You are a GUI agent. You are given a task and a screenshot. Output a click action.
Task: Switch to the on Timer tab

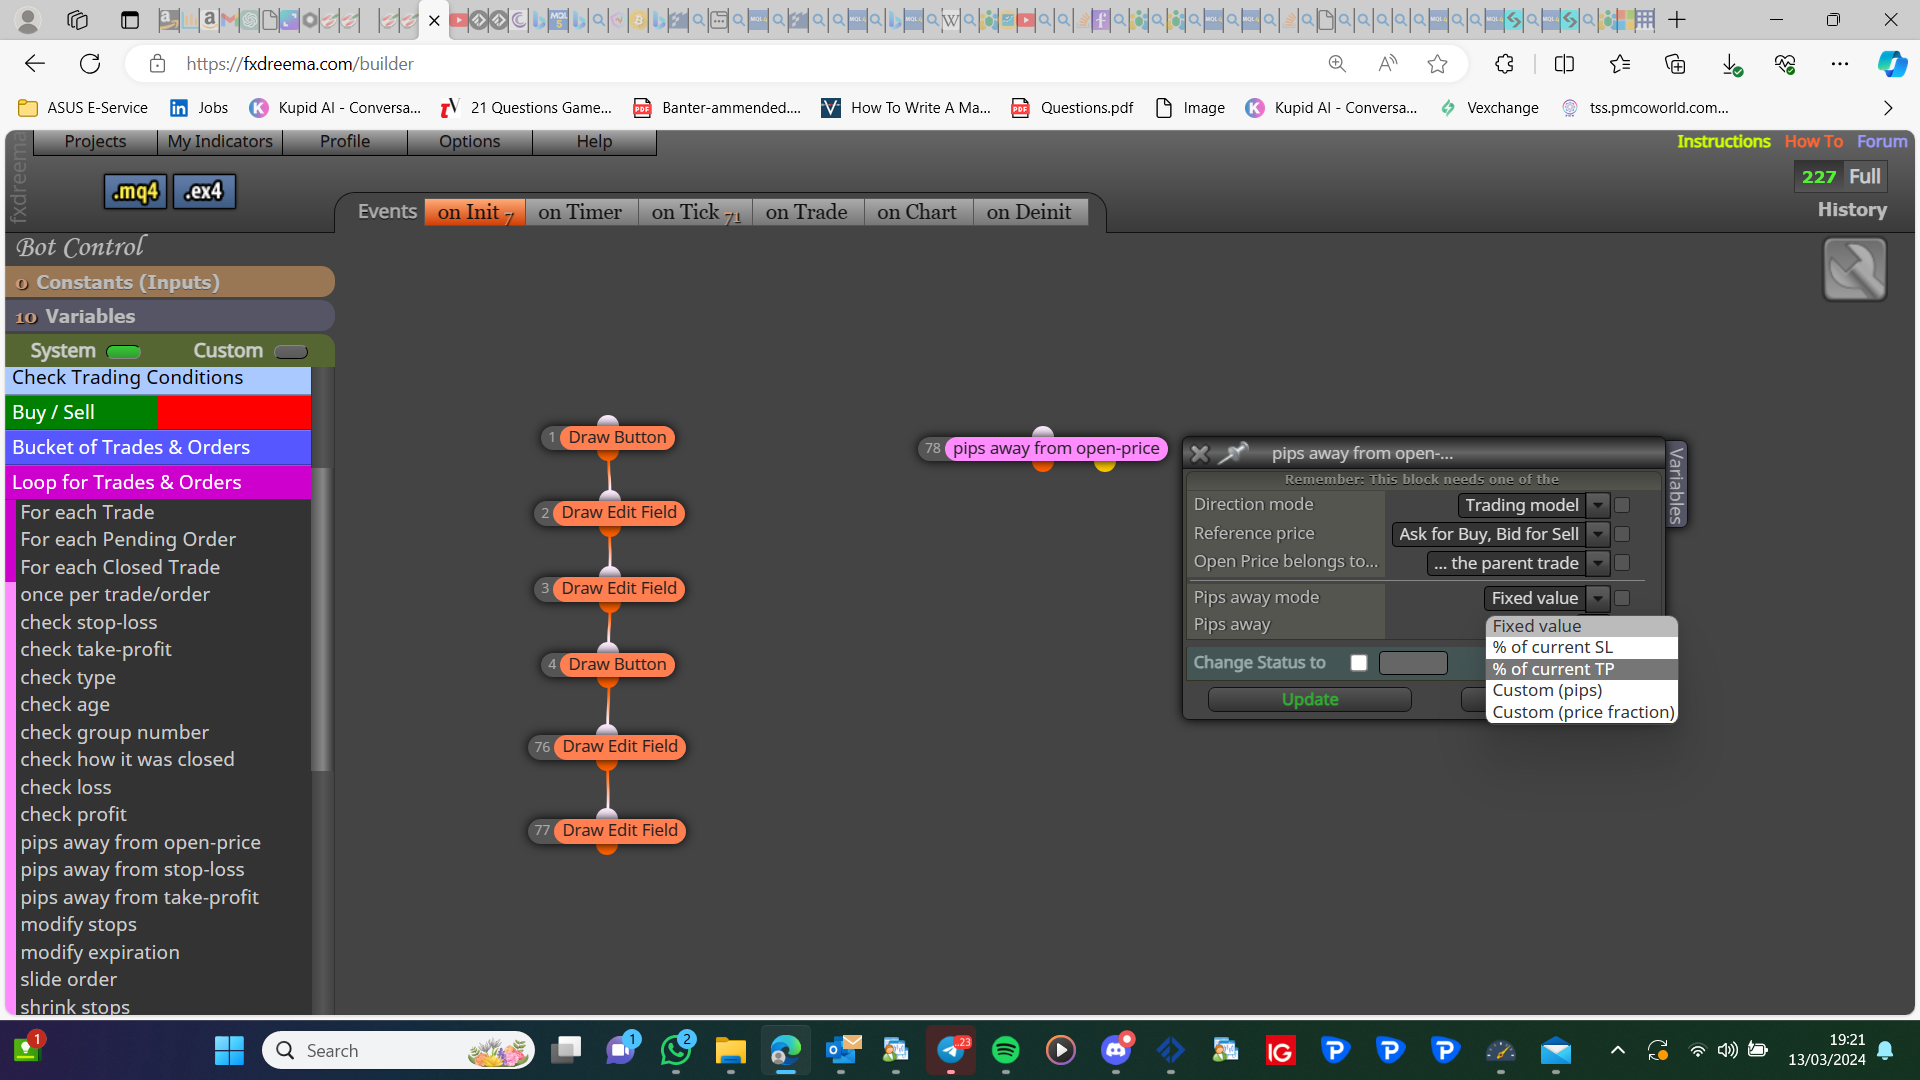(x=580, y=212)
